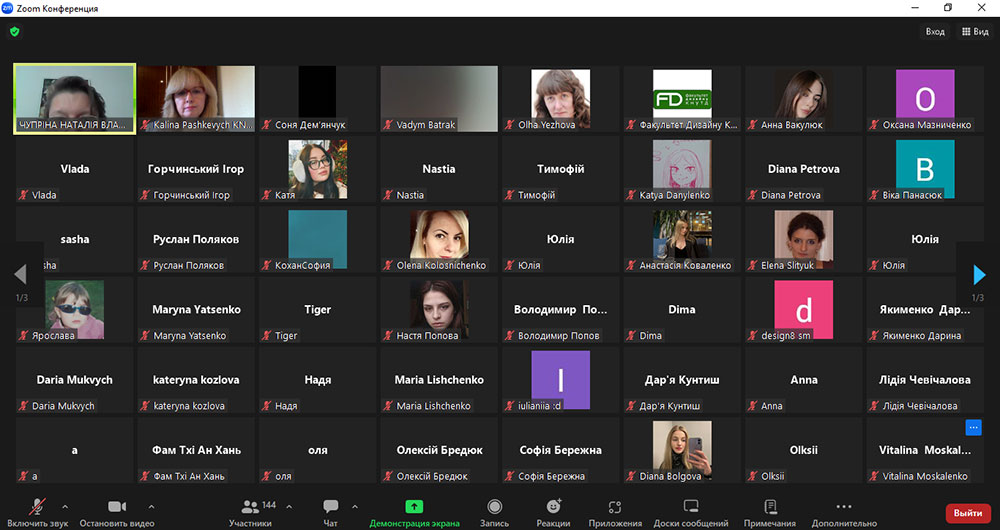Click the Тимофій tile name

click(561, 169)
